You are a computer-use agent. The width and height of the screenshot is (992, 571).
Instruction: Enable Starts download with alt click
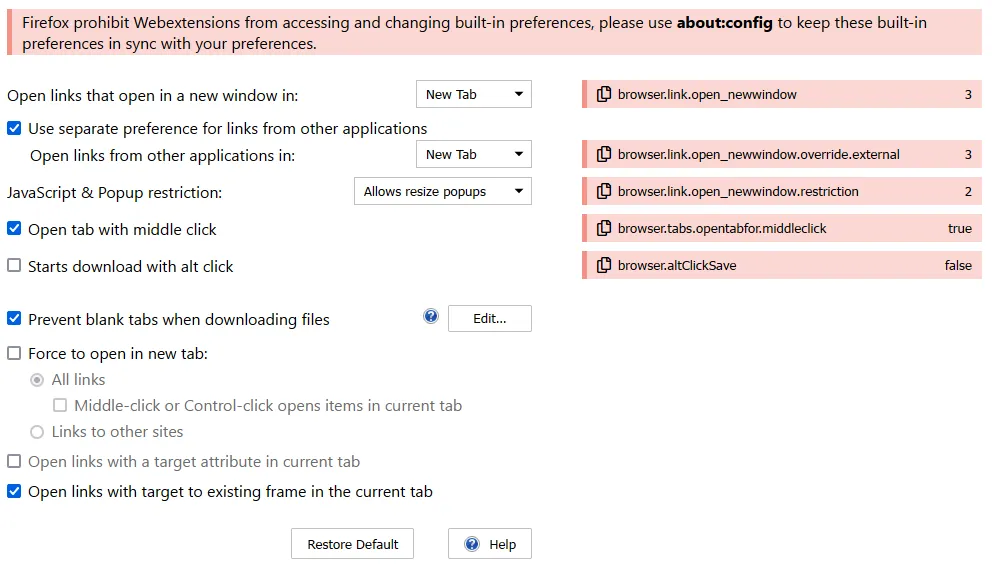click(x=14, y=266)
